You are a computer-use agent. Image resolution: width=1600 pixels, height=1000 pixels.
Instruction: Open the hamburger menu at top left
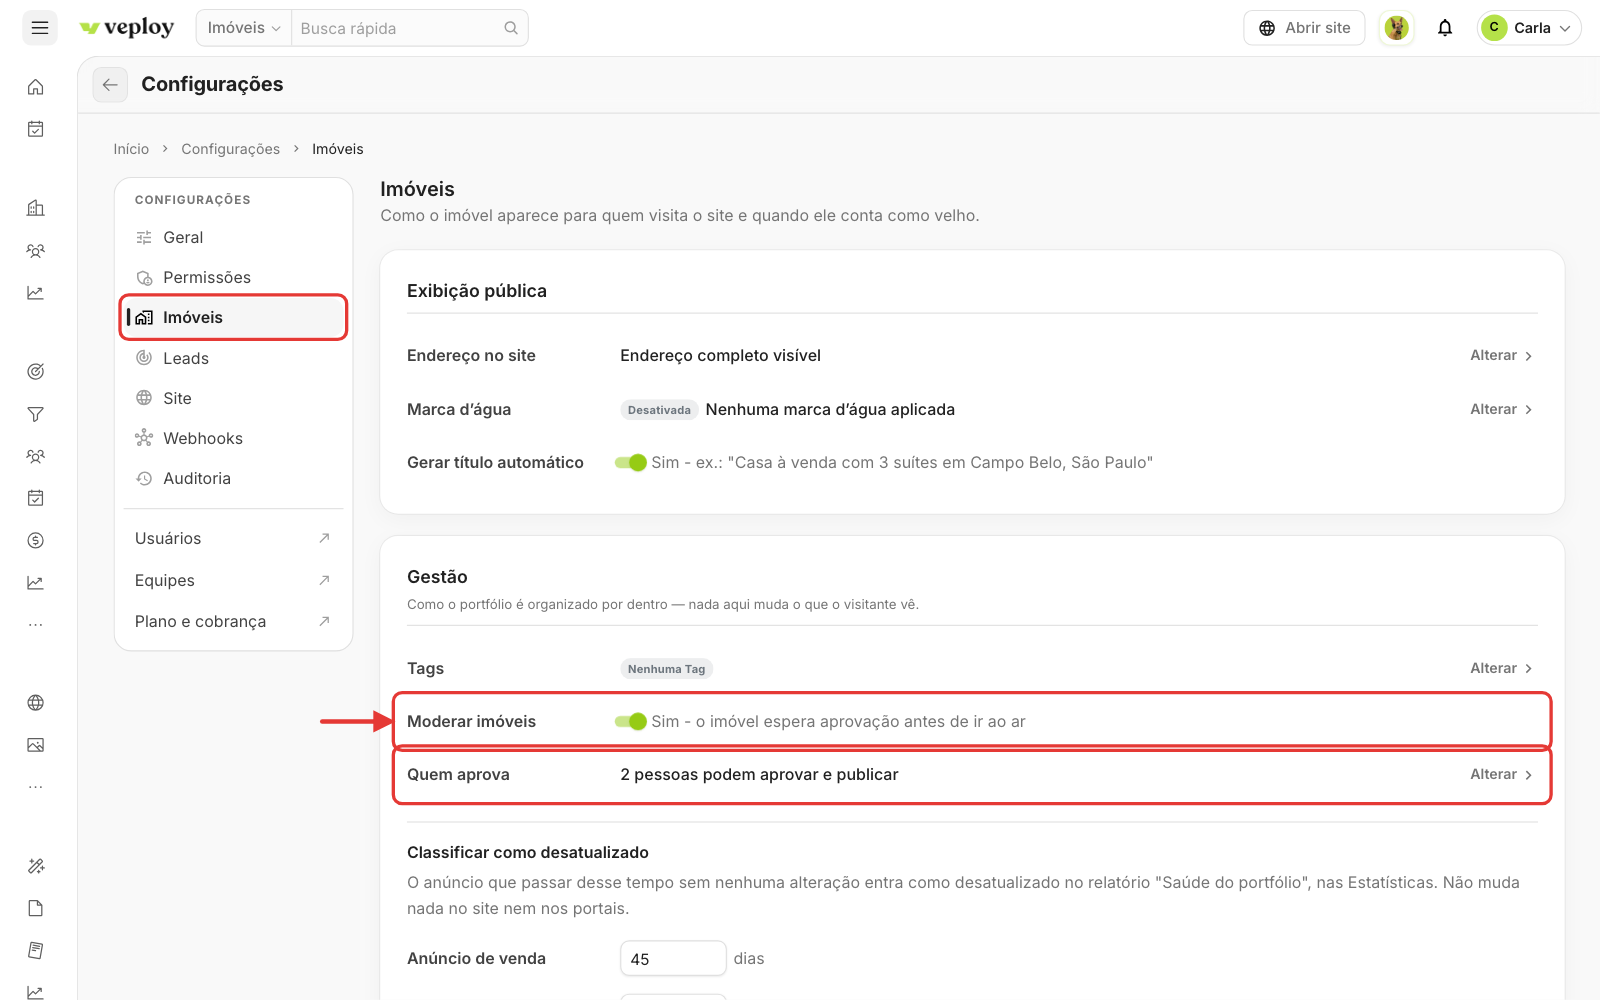pos(40,28)
